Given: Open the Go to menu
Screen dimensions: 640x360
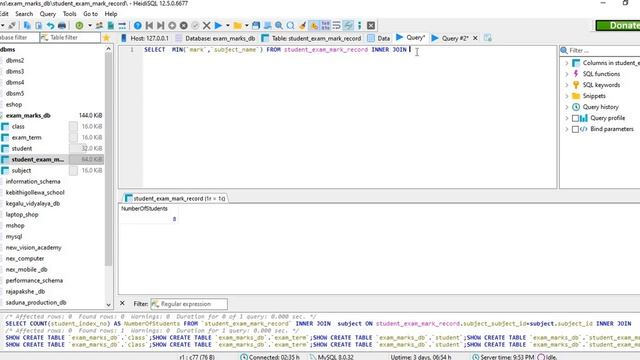Looking at the screenshot, I should tap(91, 14).
